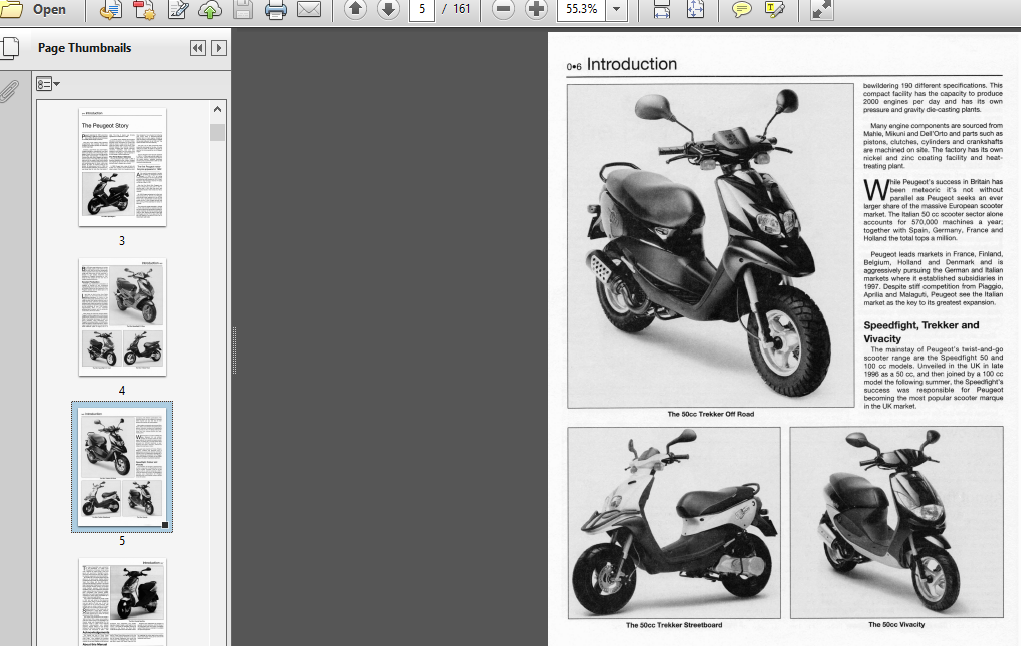1021x646 pixels.
Task: Click the thumbnails panel scrollbar thumb
Action: 217,132
